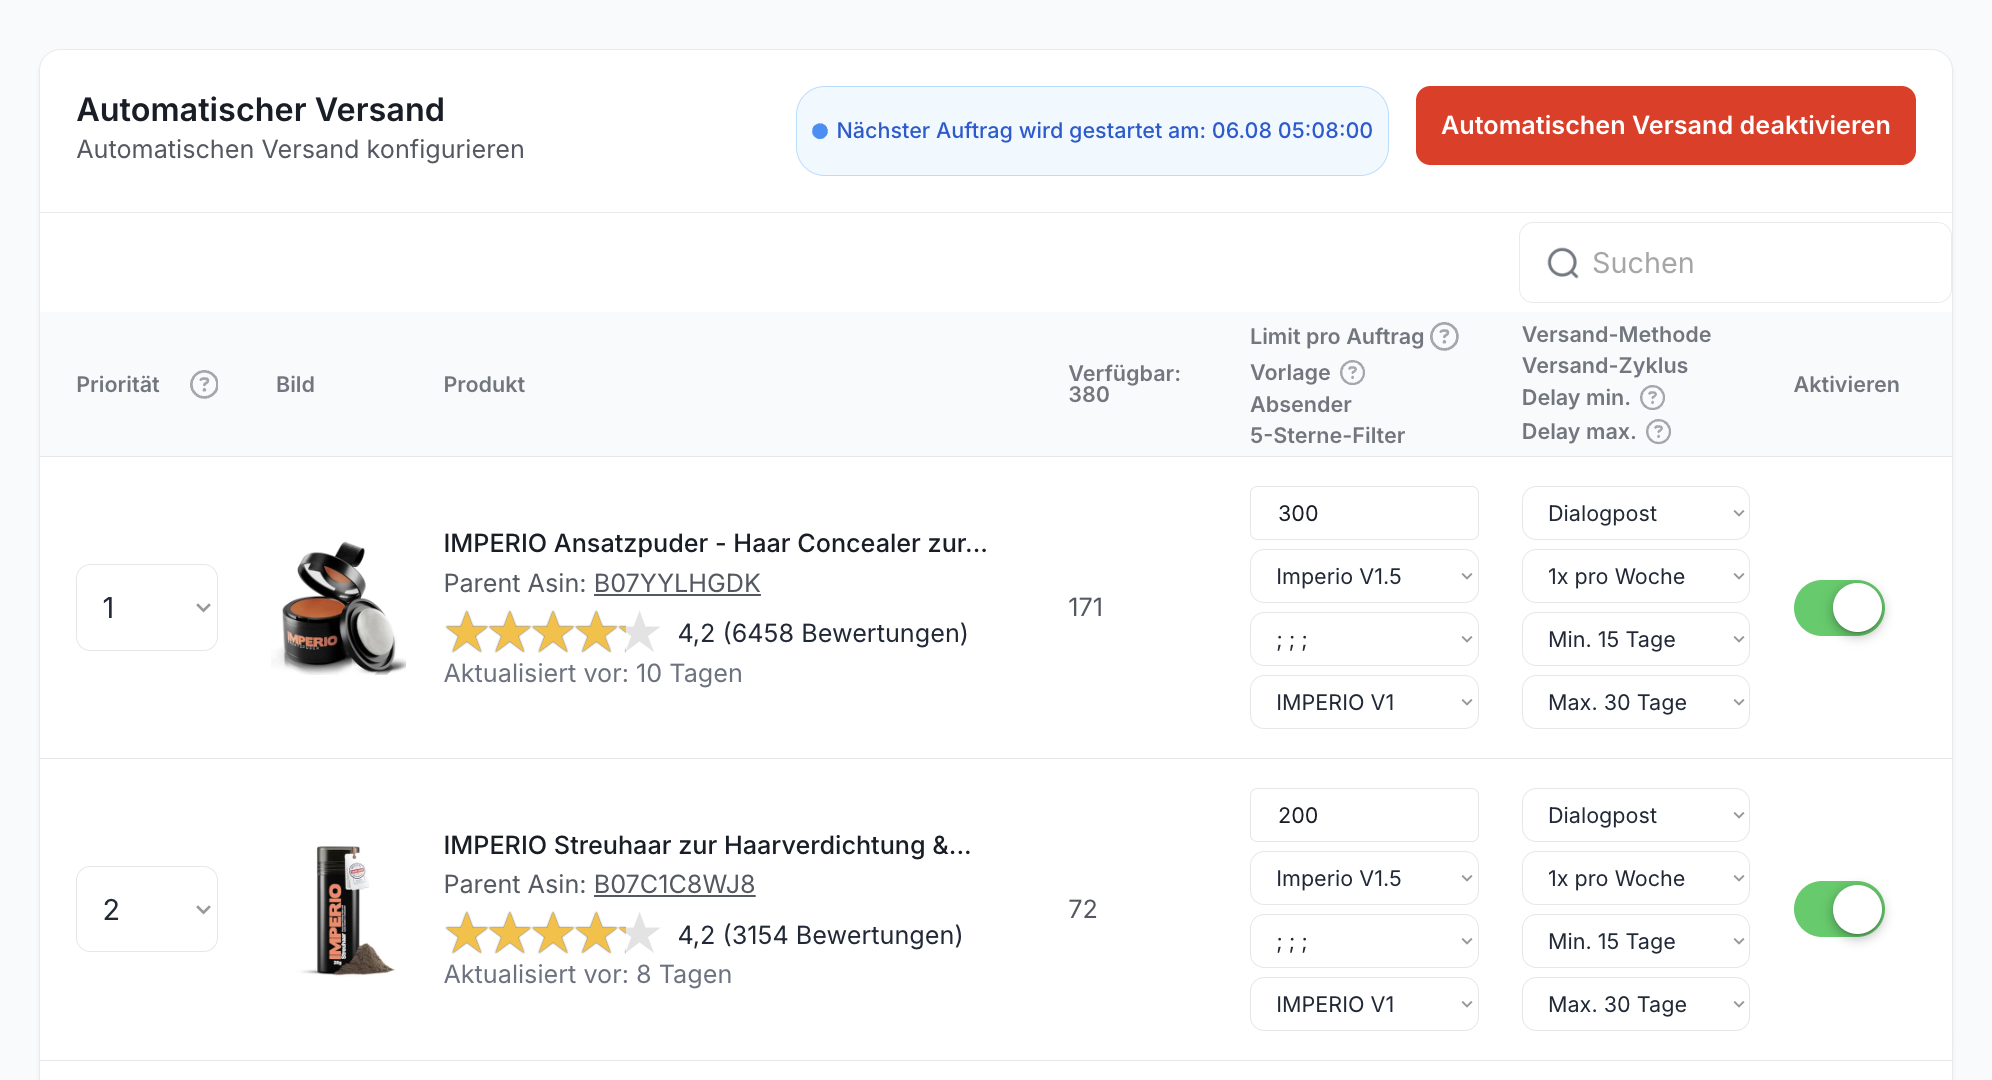Viewport: 1992px width, 1080px height.
Task: Click the help icon next to Priorität
Action: pyautogui.click(x=204, y=384)
